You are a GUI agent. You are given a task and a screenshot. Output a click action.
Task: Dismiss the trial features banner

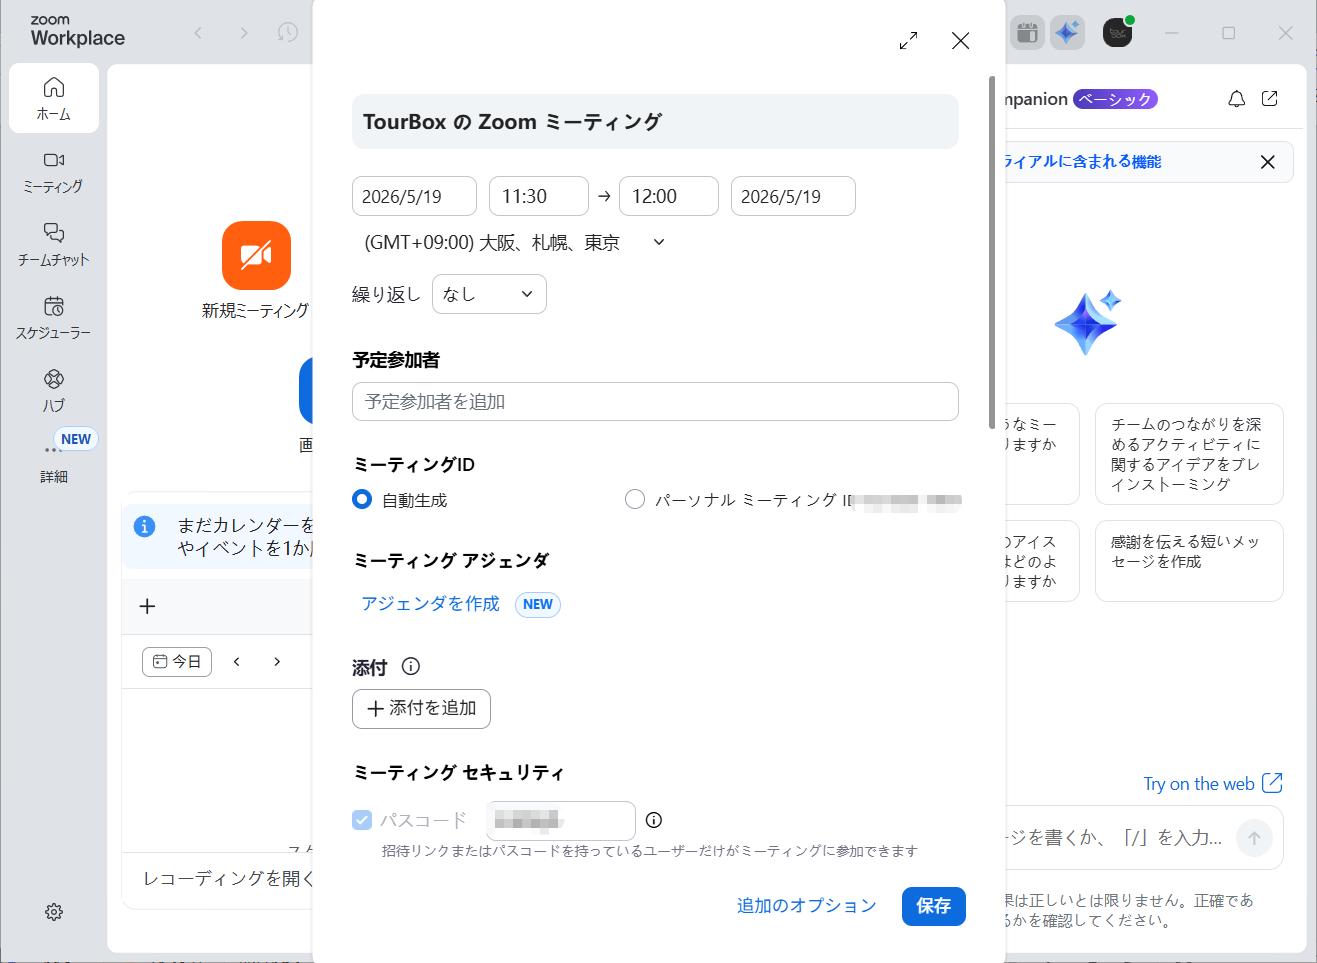[1267, 162]
